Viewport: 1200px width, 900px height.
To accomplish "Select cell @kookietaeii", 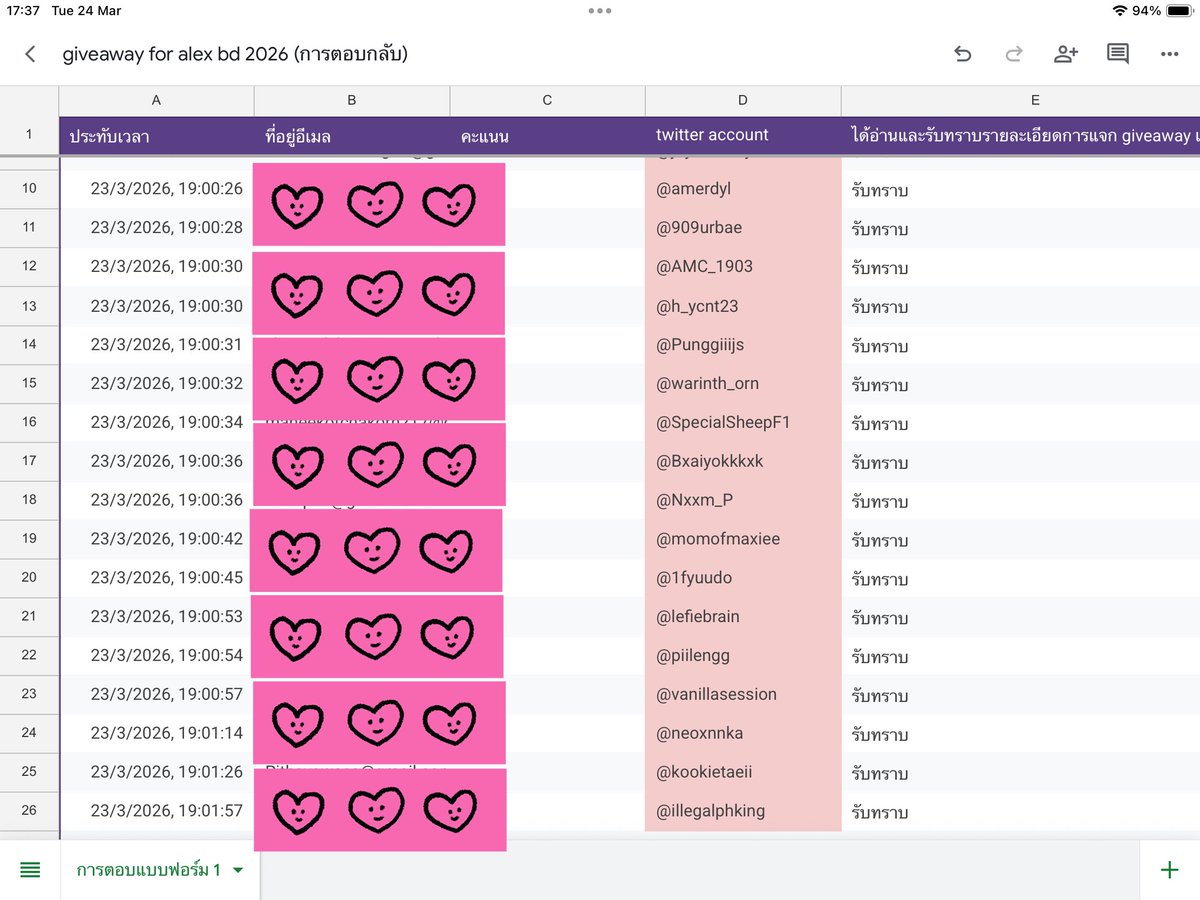I will tap(743, 772).
